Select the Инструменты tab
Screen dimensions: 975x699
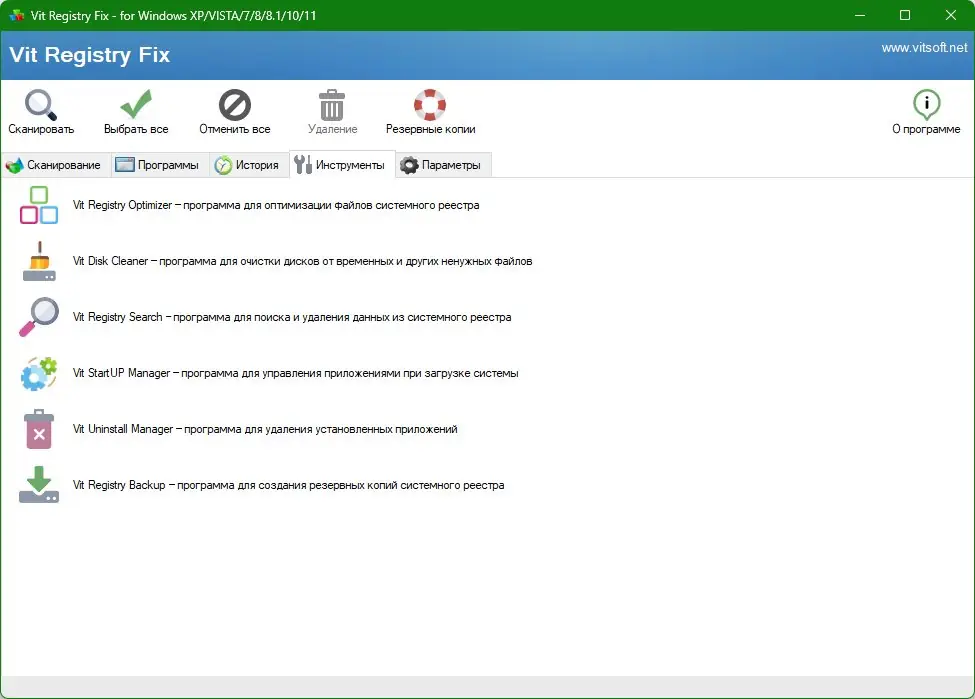342,165
